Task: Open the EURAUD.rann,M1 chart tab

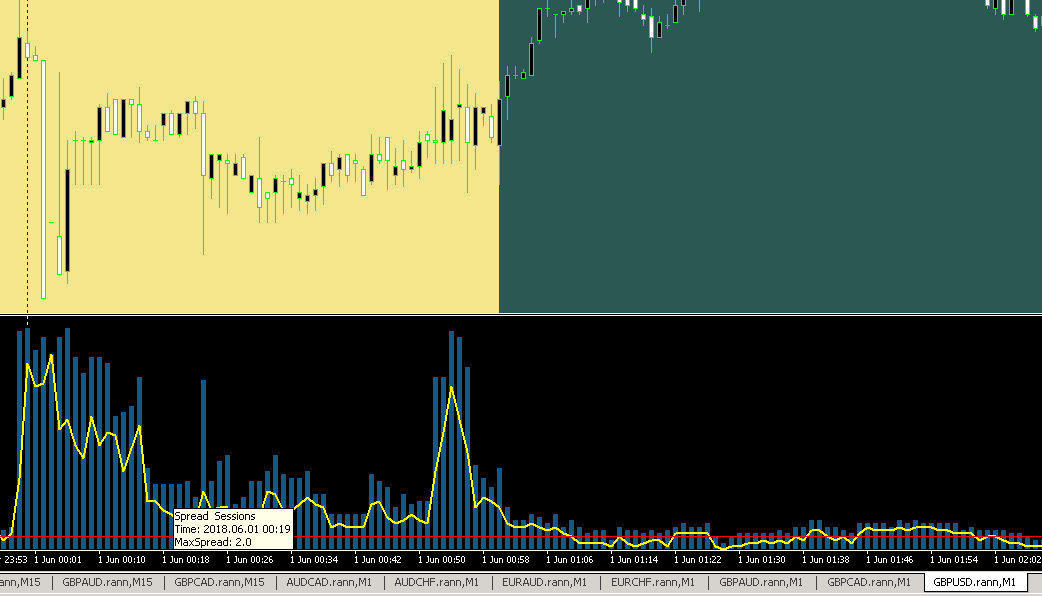Action: 544,582
